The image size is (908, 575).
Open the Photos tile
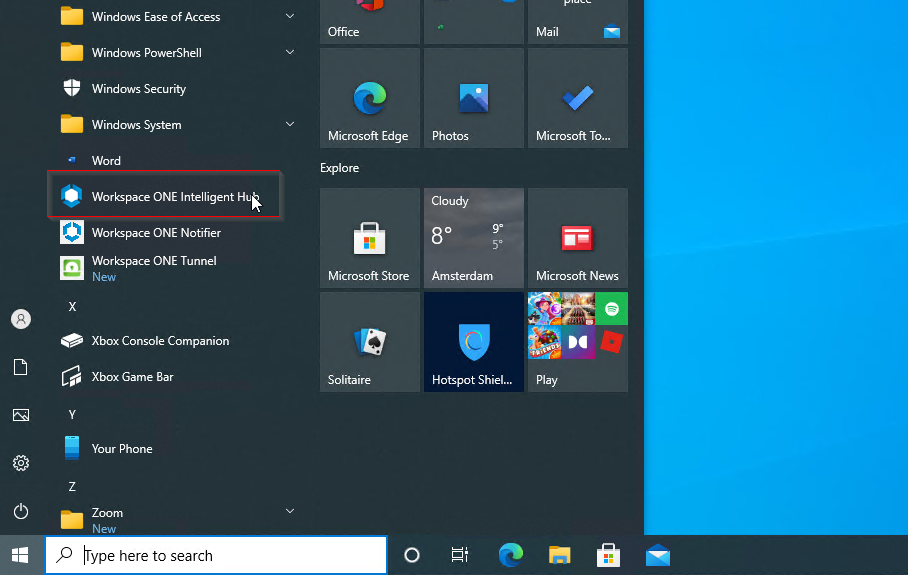point(473,98)
